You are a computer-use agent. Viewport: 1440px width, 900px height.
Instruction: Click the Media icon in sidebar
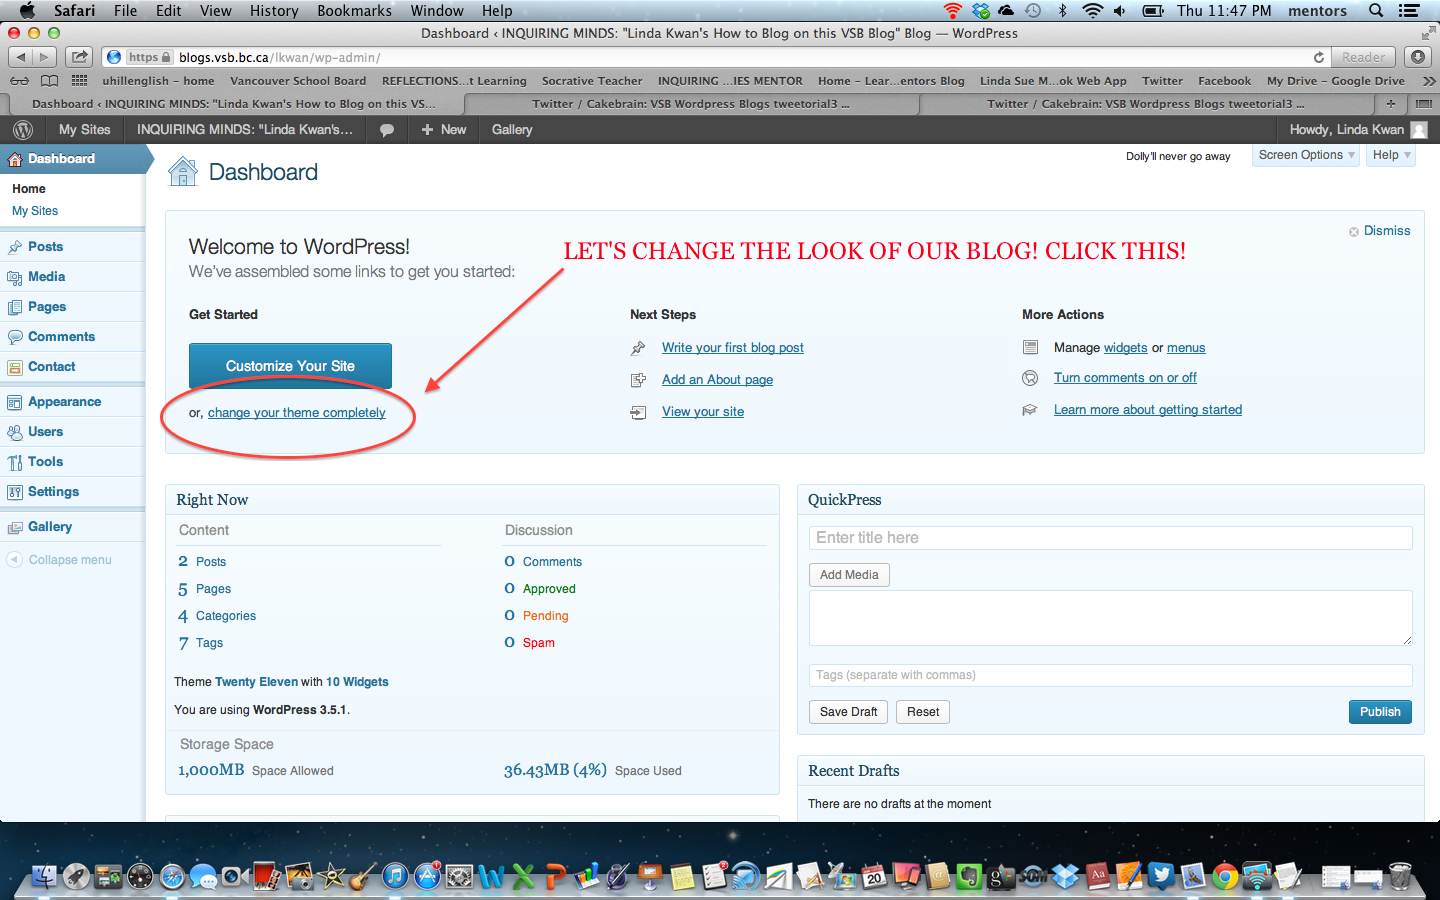[x=15, y=277]
